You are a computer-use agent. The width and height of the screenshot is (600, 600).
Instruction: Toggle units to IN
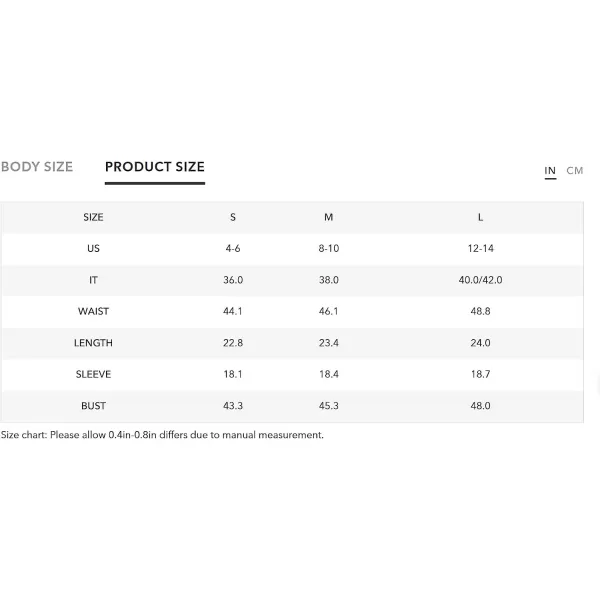coord(550,171)
